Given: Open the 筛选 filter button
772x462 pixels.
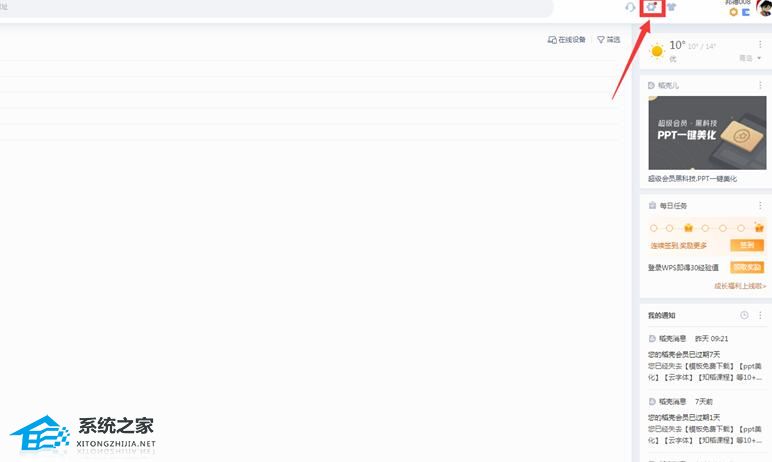Looking at the screenshot, I should (x=609, y=39).
